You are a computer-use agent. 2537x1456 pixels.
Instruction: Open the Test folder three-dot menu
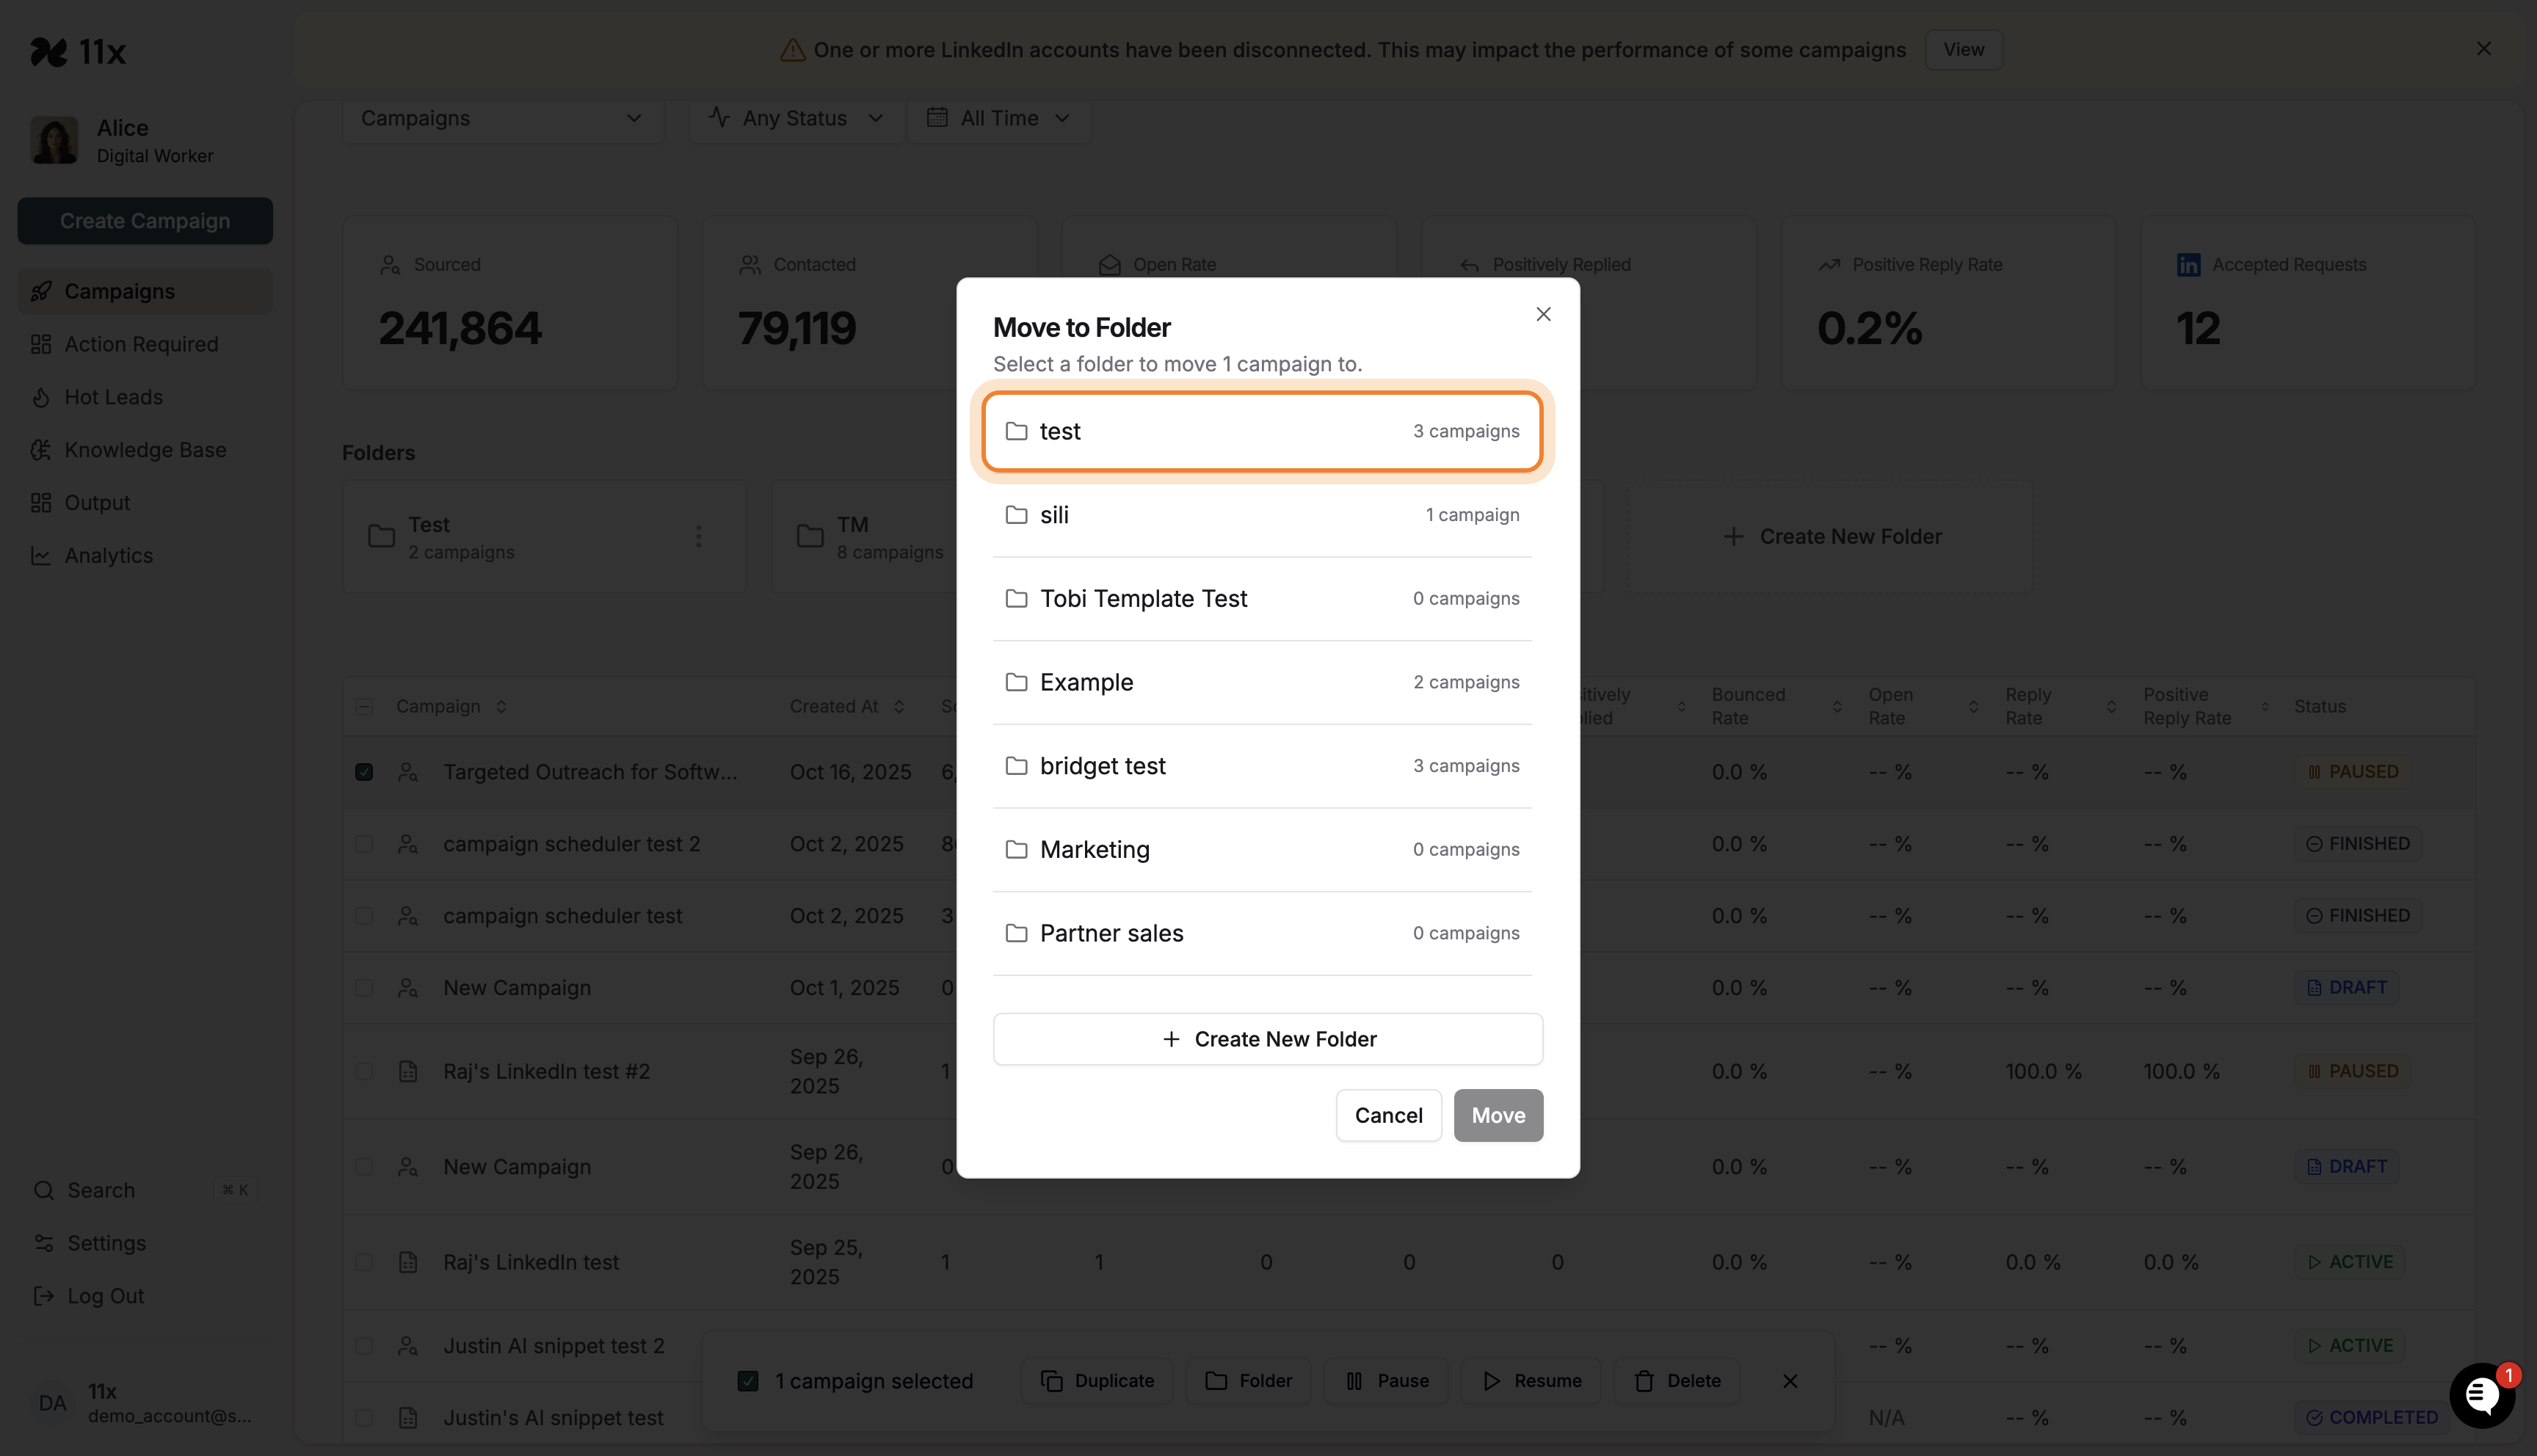pyautogui.click(x=699, y=537)
